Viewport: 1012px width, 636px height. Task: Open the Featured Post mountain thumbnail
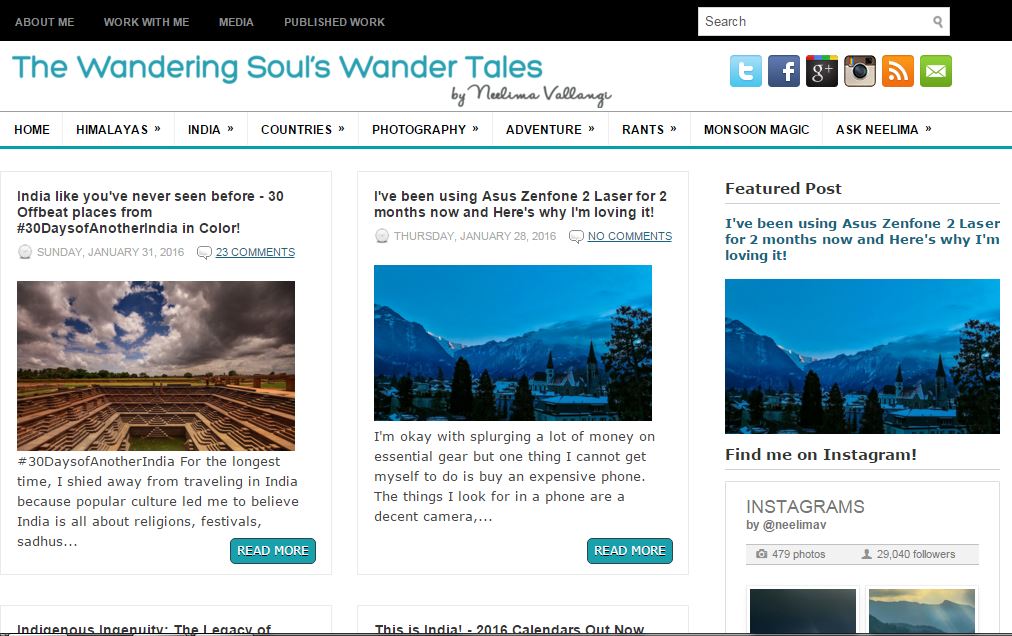click(862, 356)
